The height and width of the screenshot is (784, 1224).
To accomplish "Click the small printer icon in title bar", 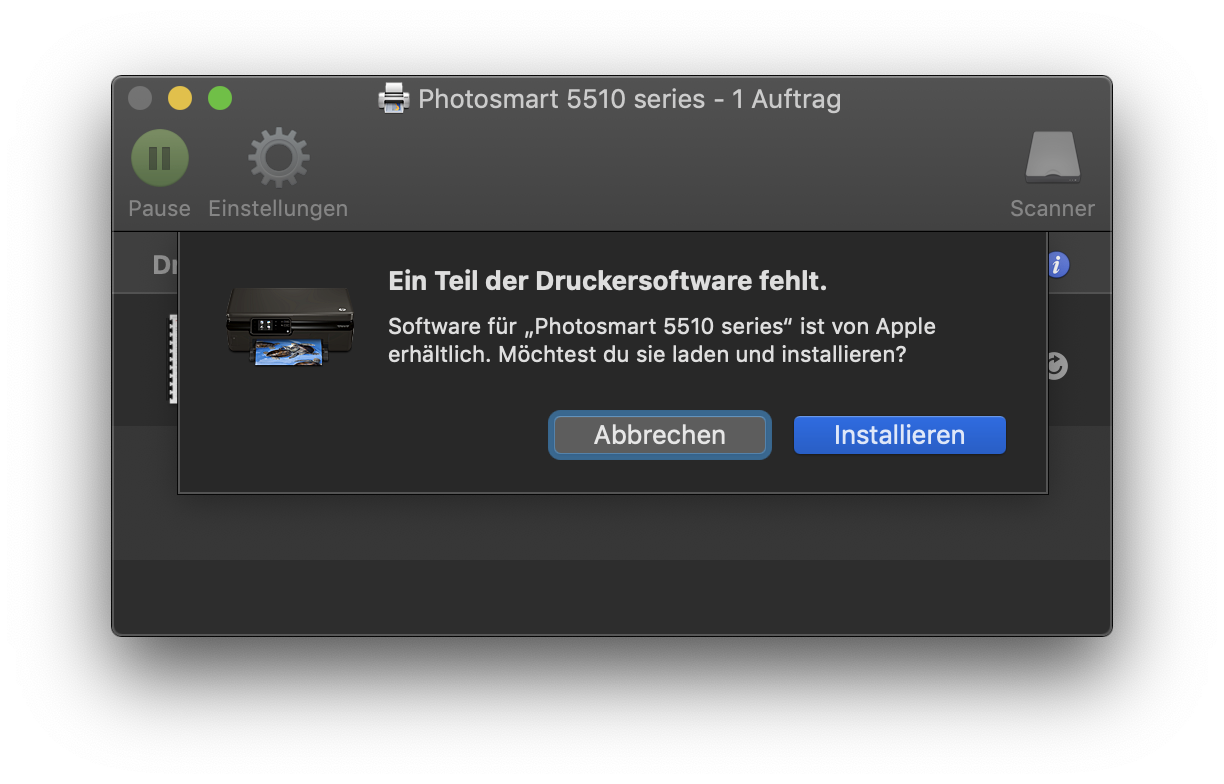I will pyautogui.click(x=394, y=98).
